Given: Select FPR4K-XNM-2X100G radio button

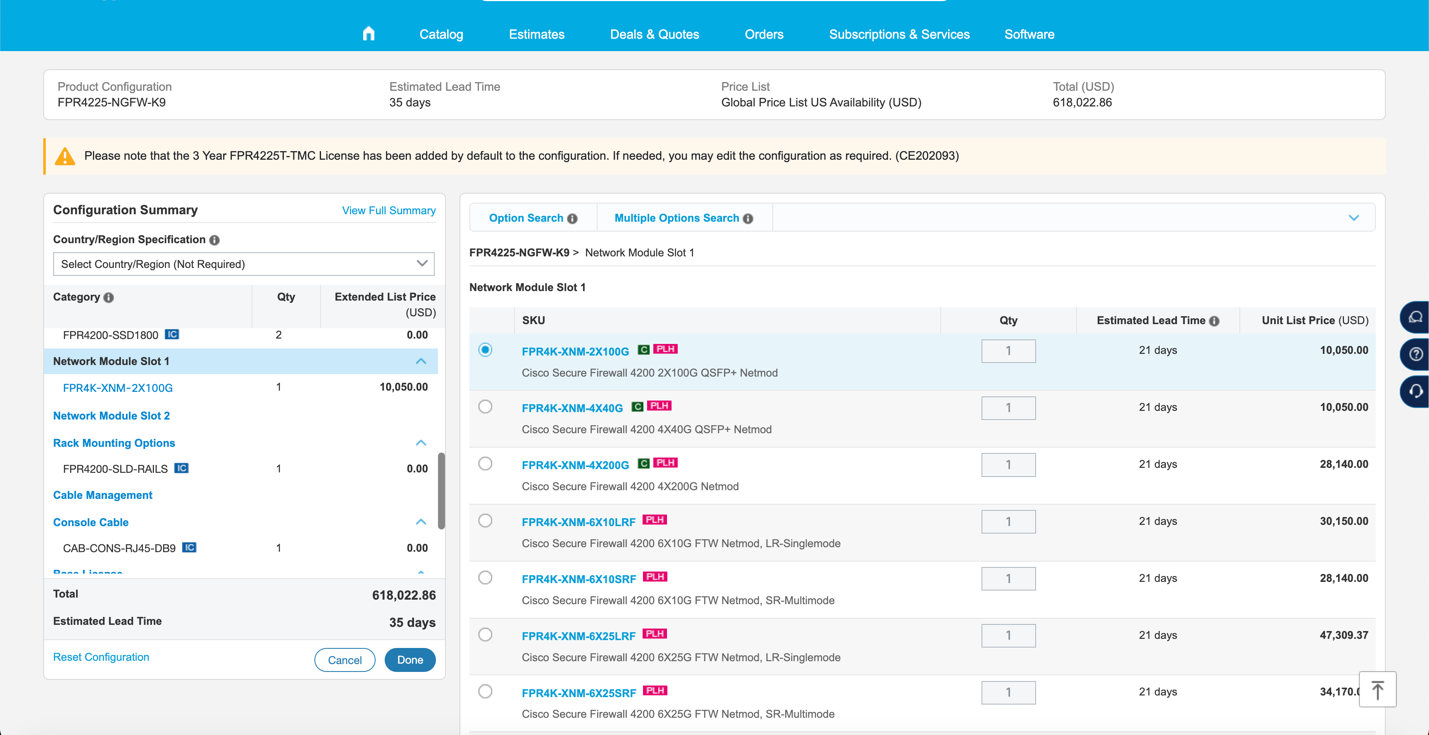Looking at the screenshot, I should coord(485,350).
